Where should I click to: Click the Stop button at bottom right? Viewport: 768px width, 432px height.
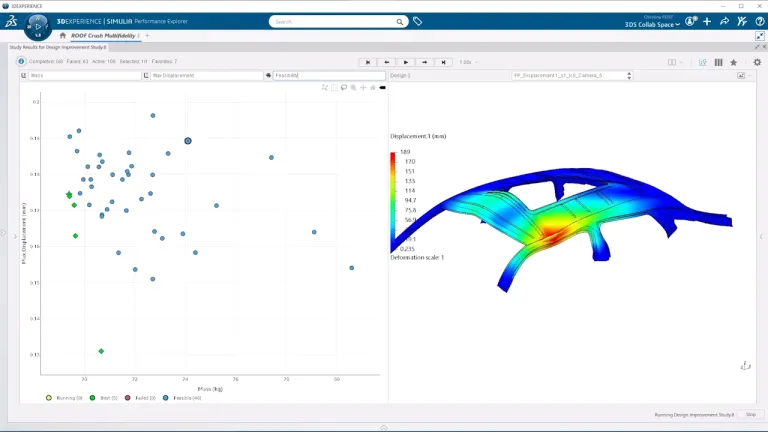(x=750, y=414)
